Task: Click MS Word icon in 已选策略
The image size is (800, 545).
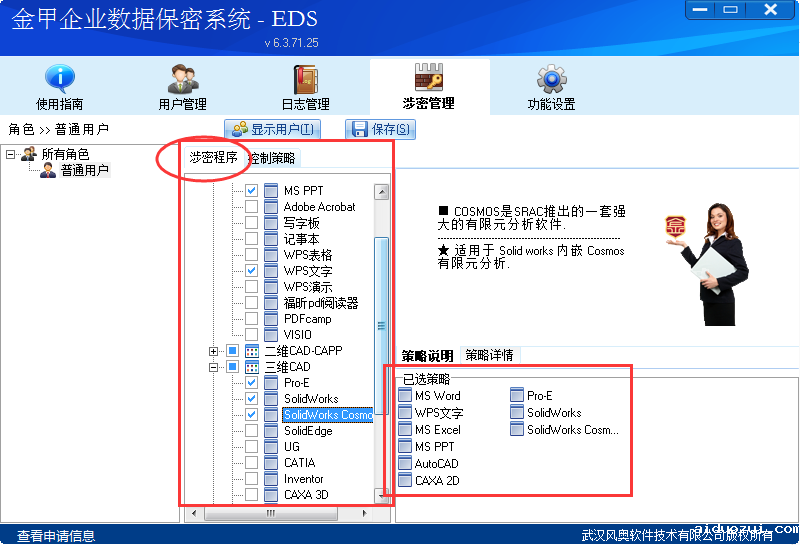Action: point(405,395)
